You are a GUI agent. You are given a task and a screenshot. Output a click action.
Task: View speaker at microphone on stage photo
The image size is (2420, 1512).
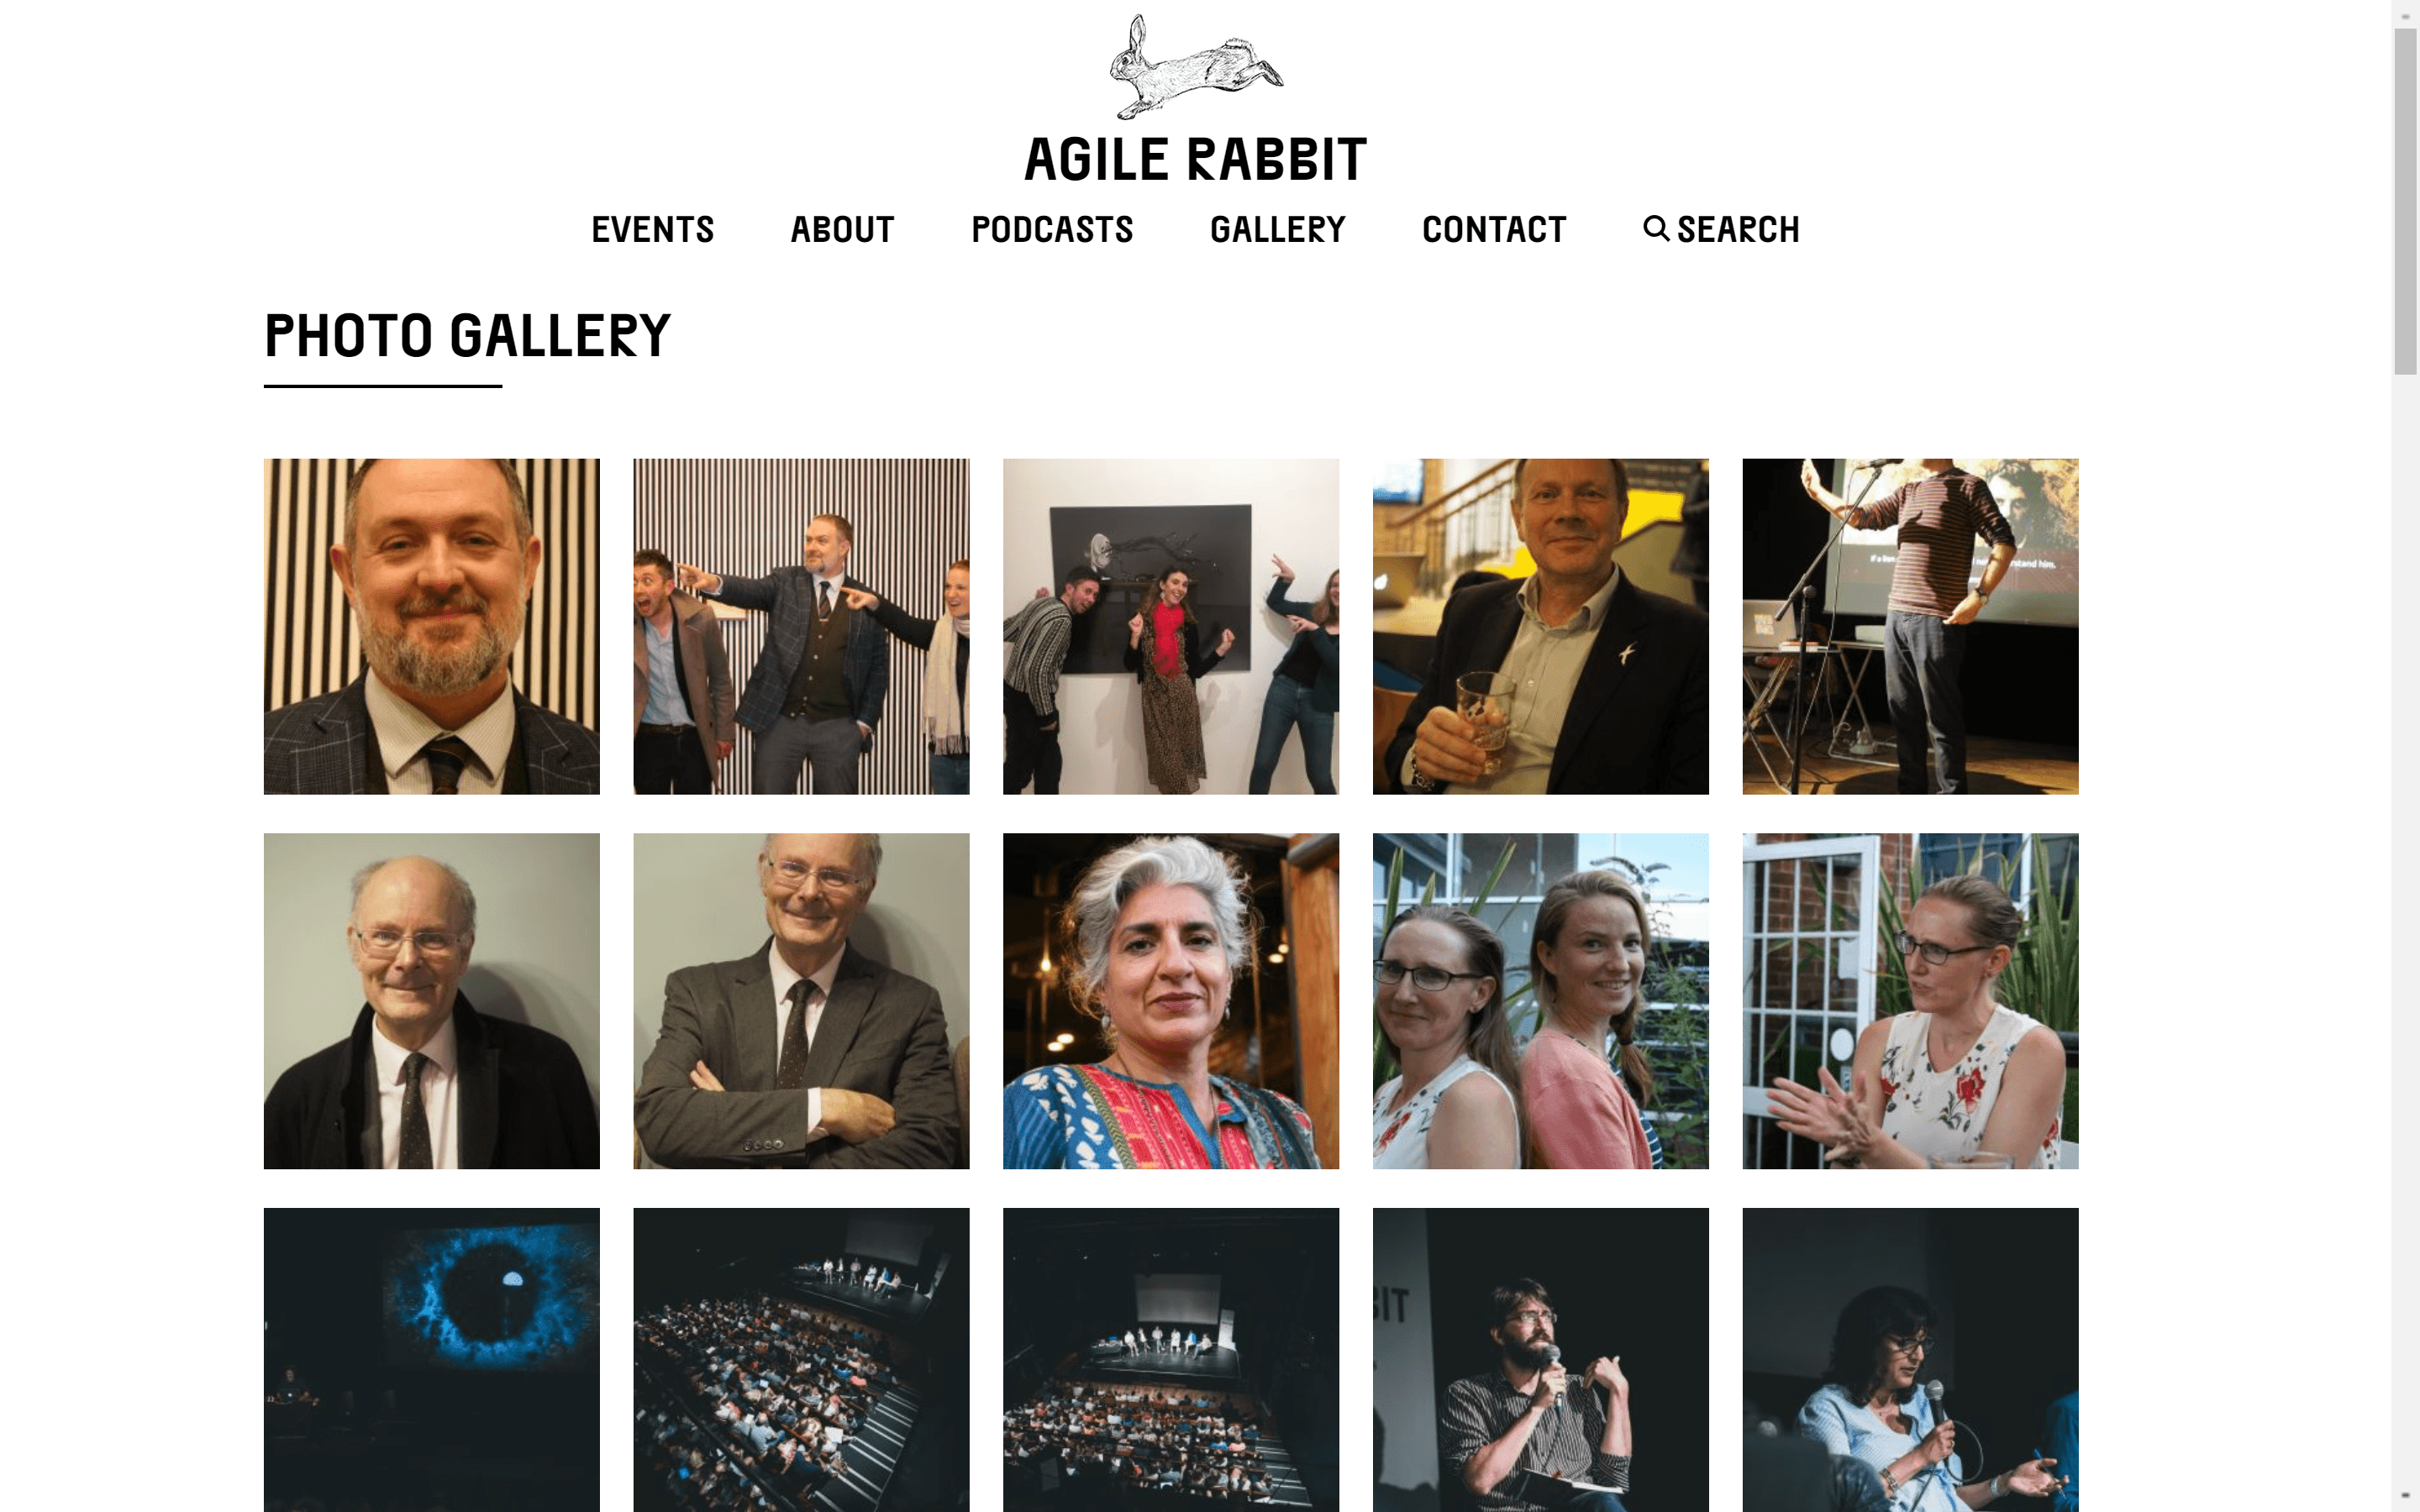(1910, 627)
